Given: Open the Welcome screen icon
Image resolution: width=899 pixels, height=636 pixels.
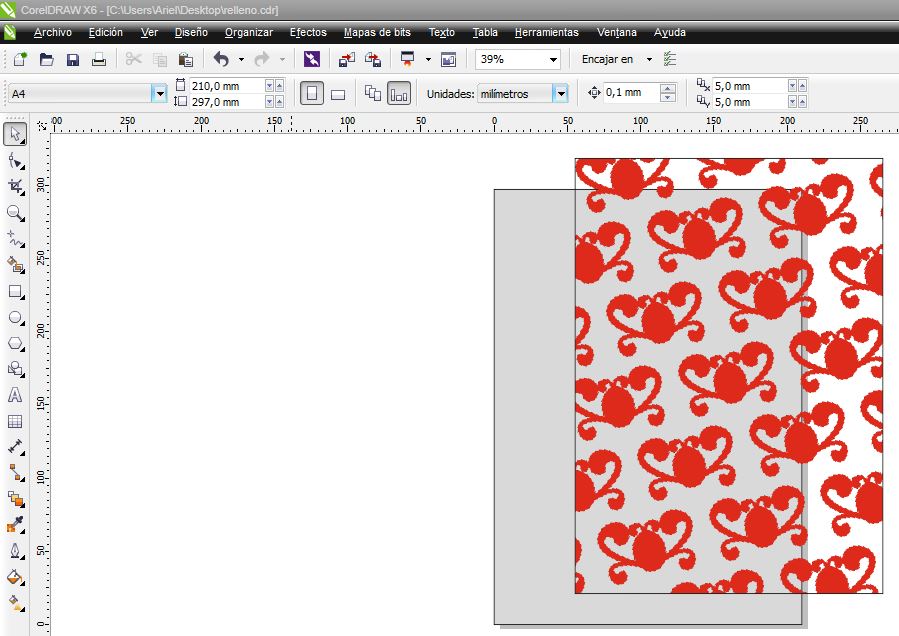Looking at the screenshot, I should click(448, 59).
